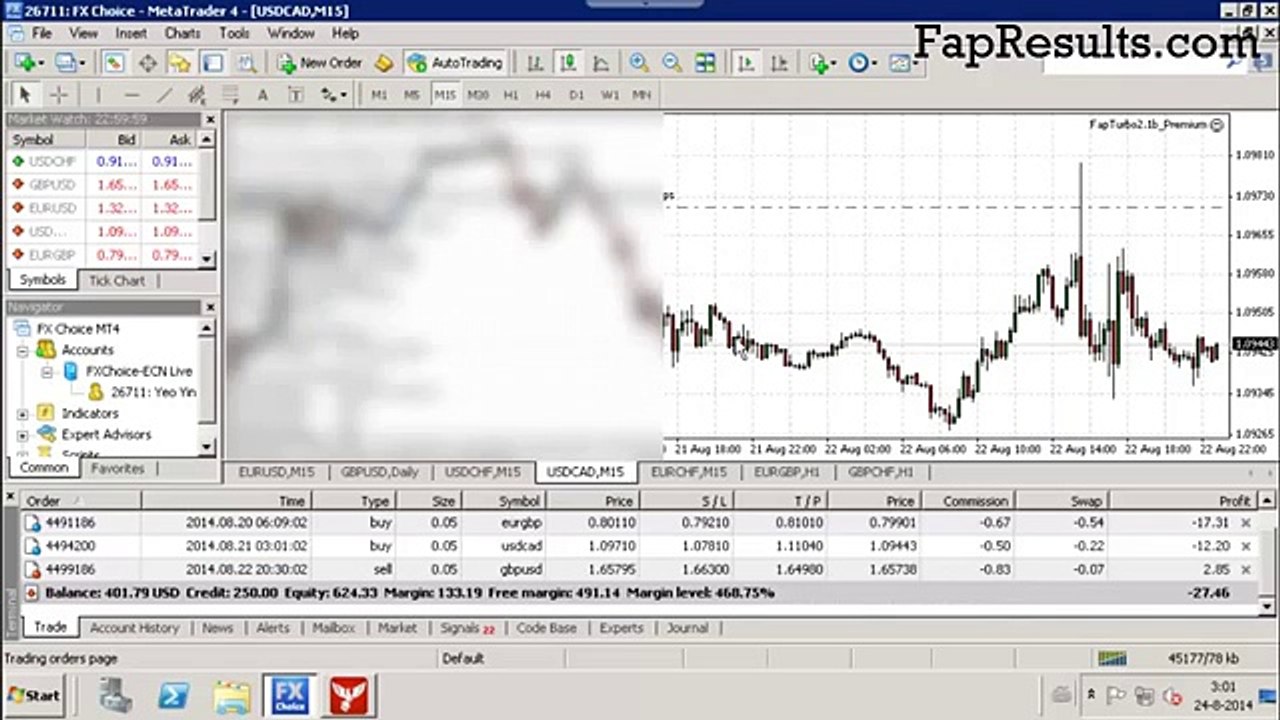This screenshot has height=720, width=1280.
Task: Click the New Order button
Action: 319,63
